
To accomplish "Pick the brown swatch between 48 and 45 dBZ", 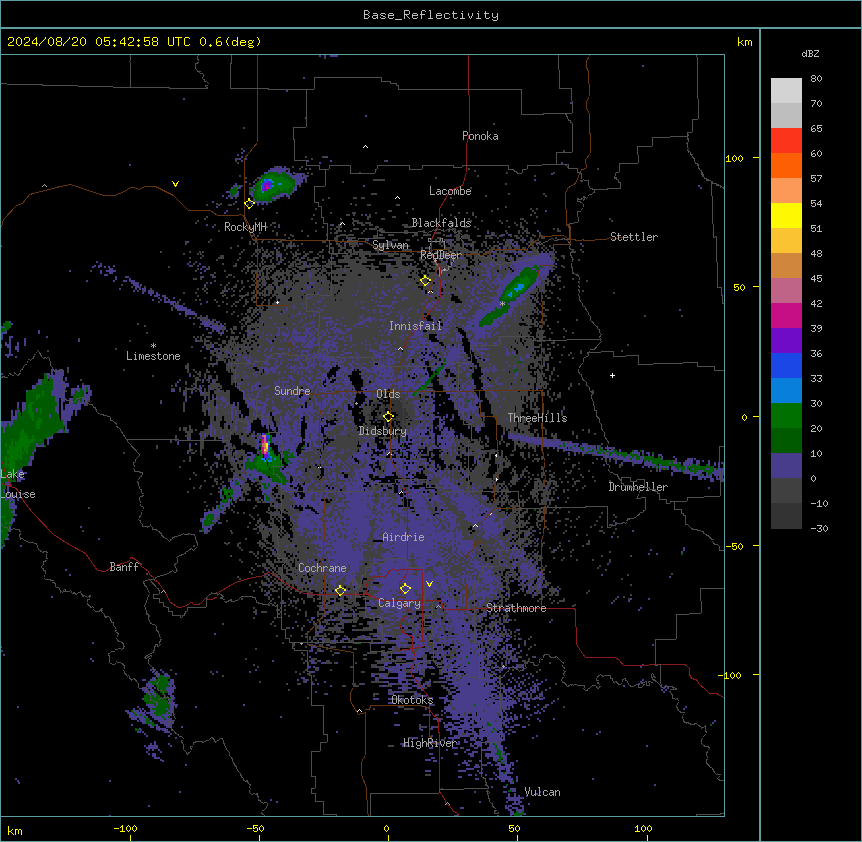I will point(786,265).
